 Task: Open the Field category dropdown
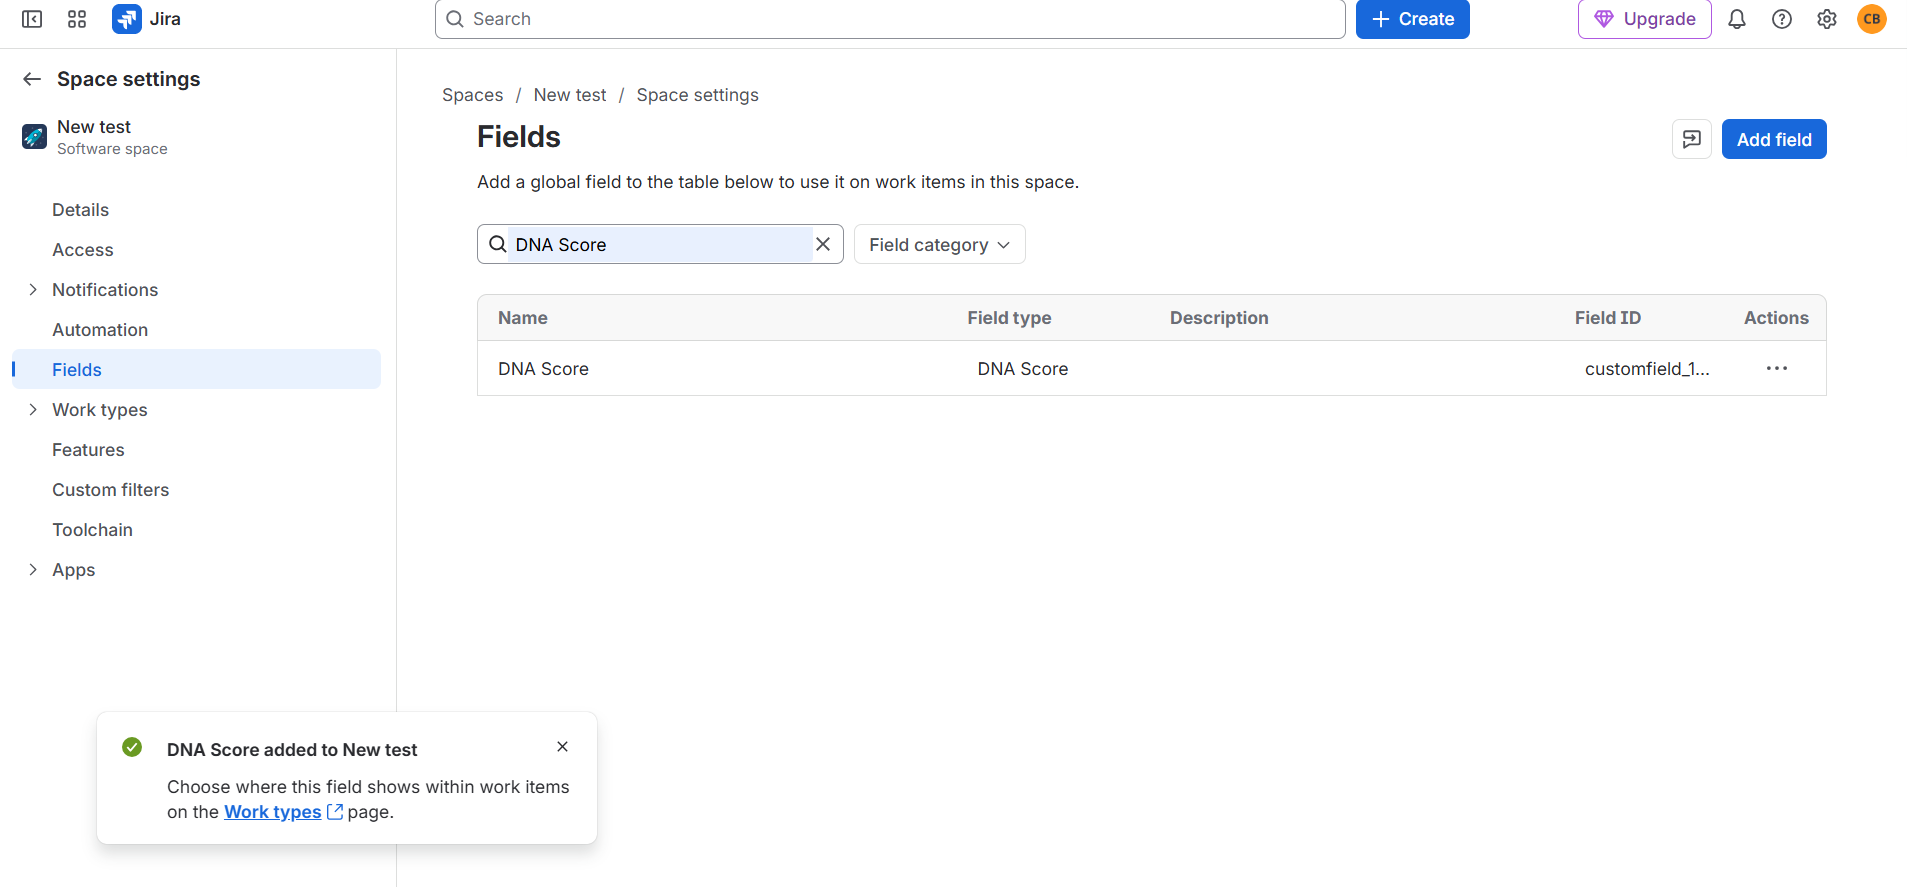[x=940, y=244]
